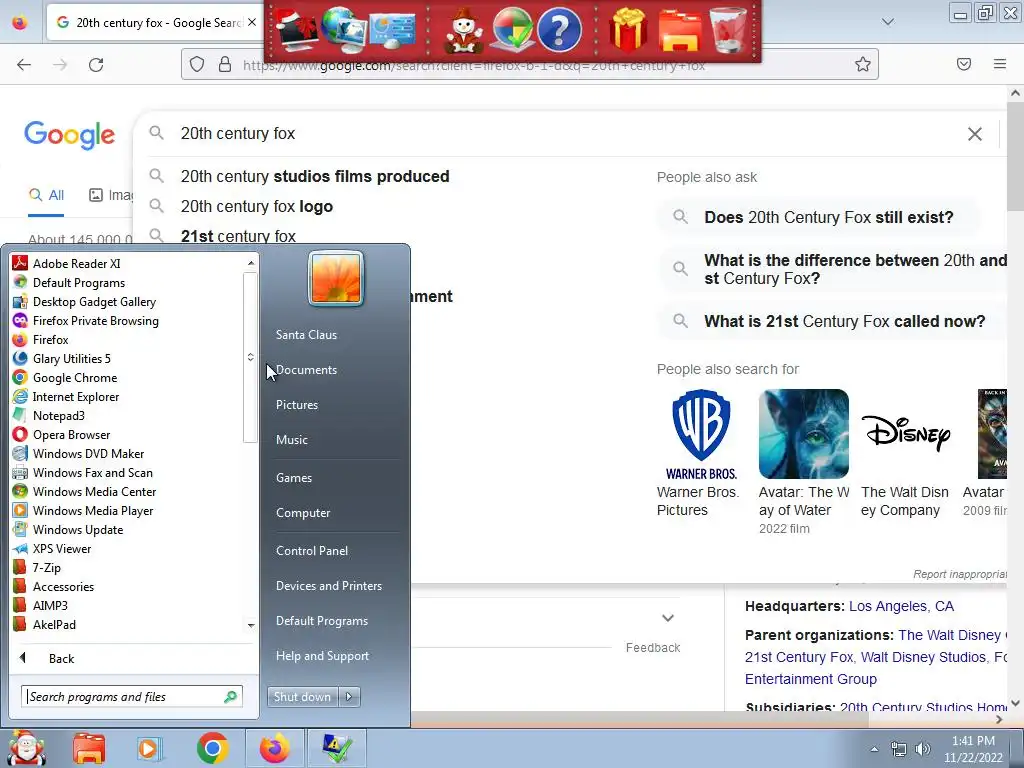
Task: Click the Shut down button
Action: click(303, 697)
